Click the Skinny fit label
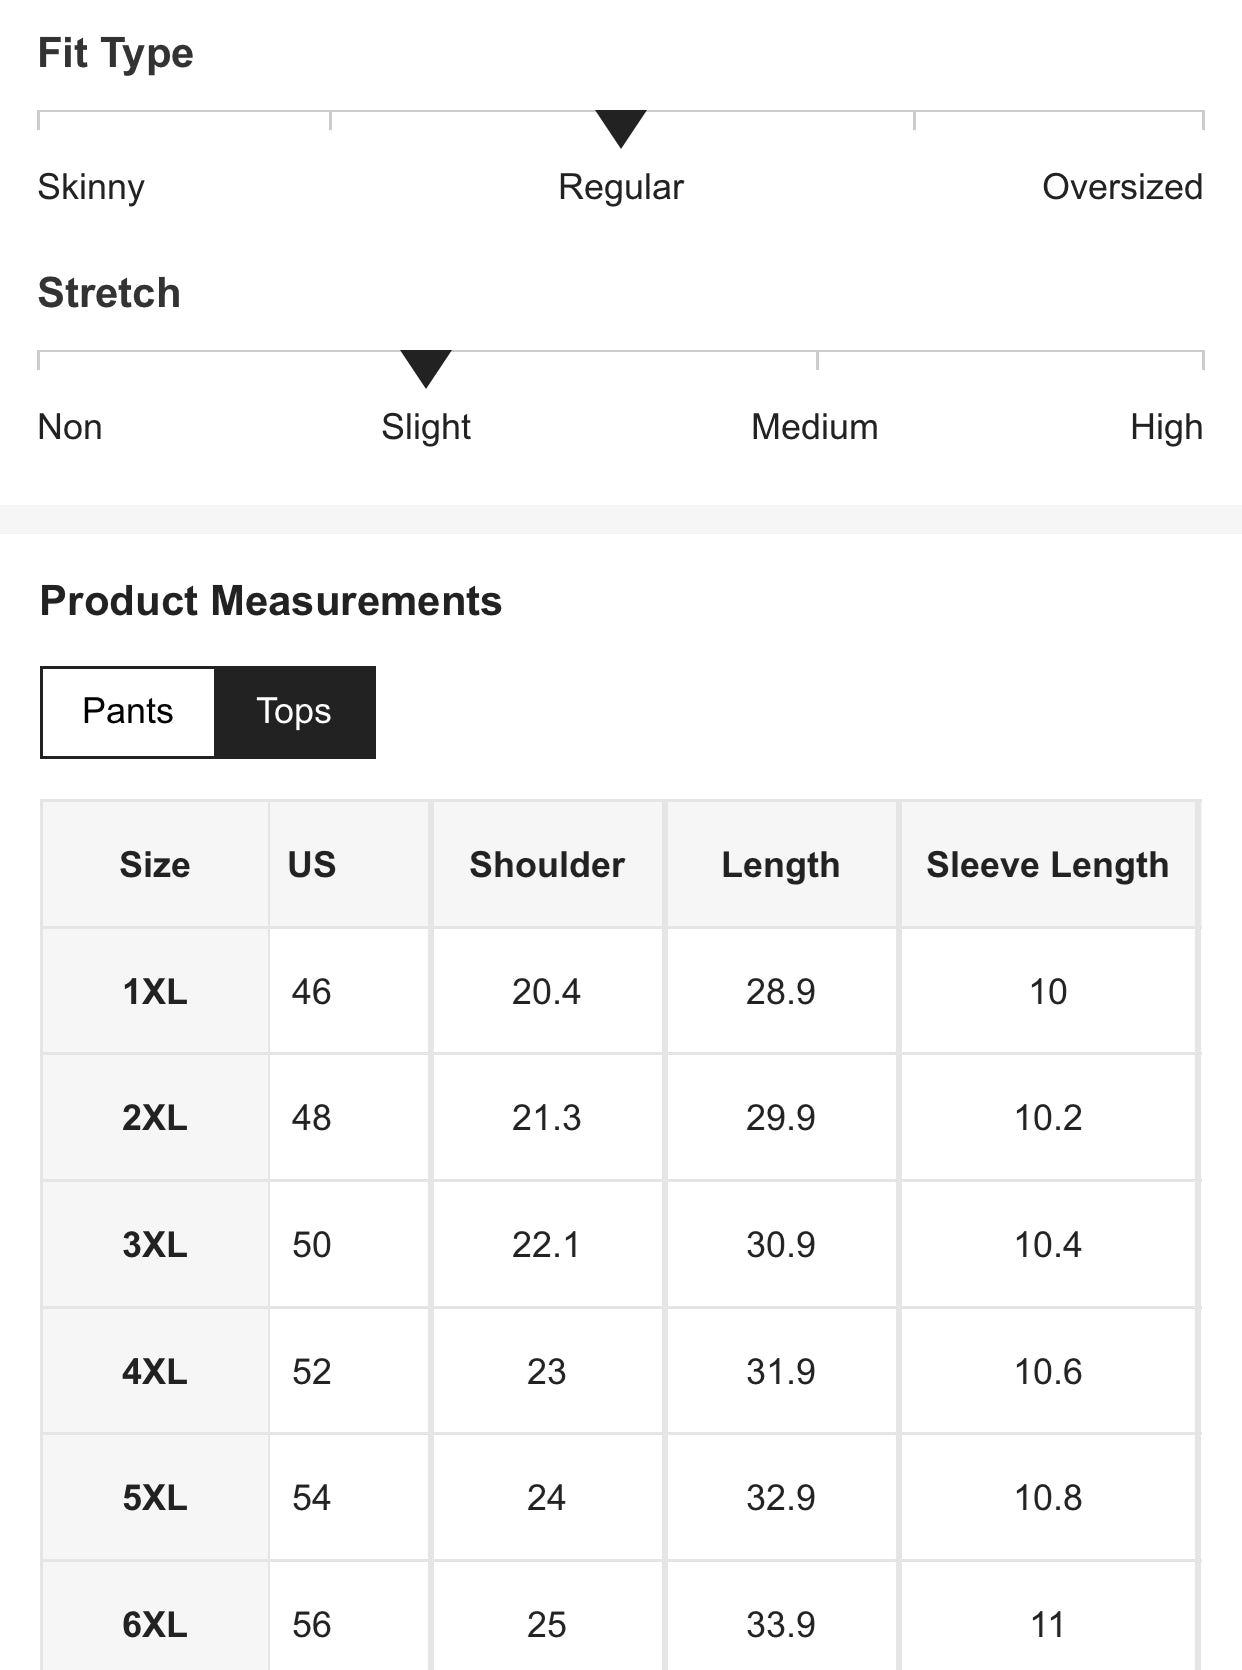 tap(91, 187)
